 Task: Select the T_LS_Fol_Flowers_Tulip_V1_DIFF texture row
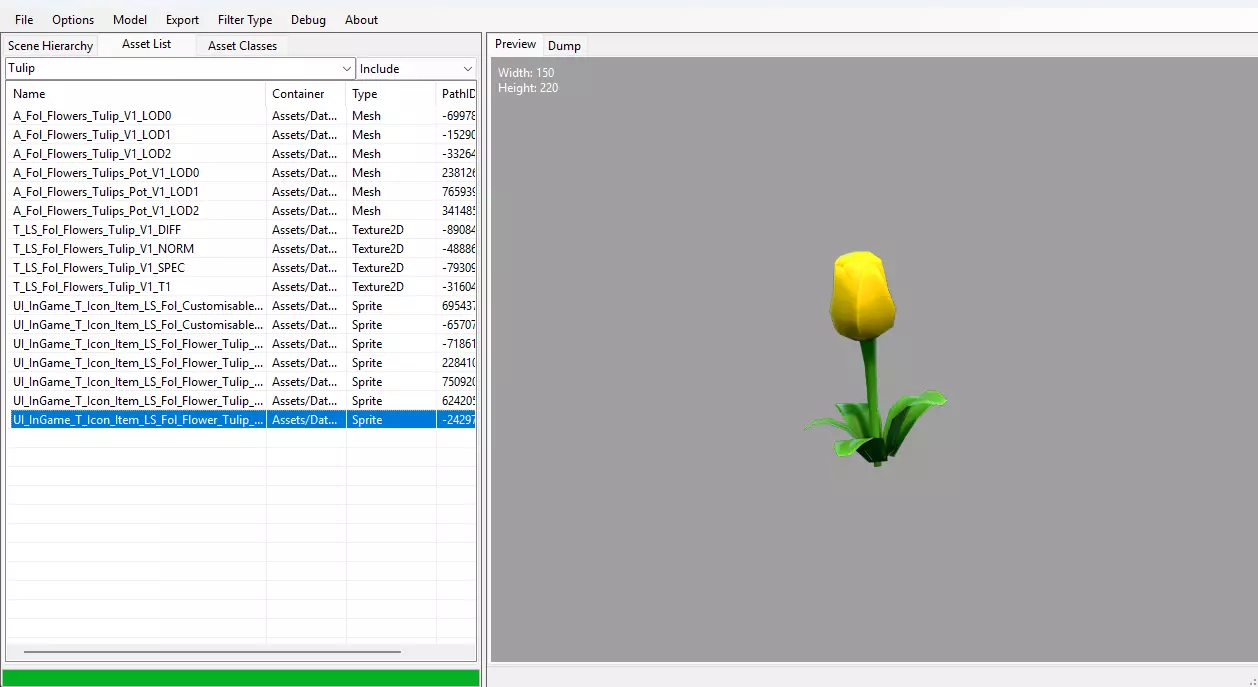tap(97, 230)
